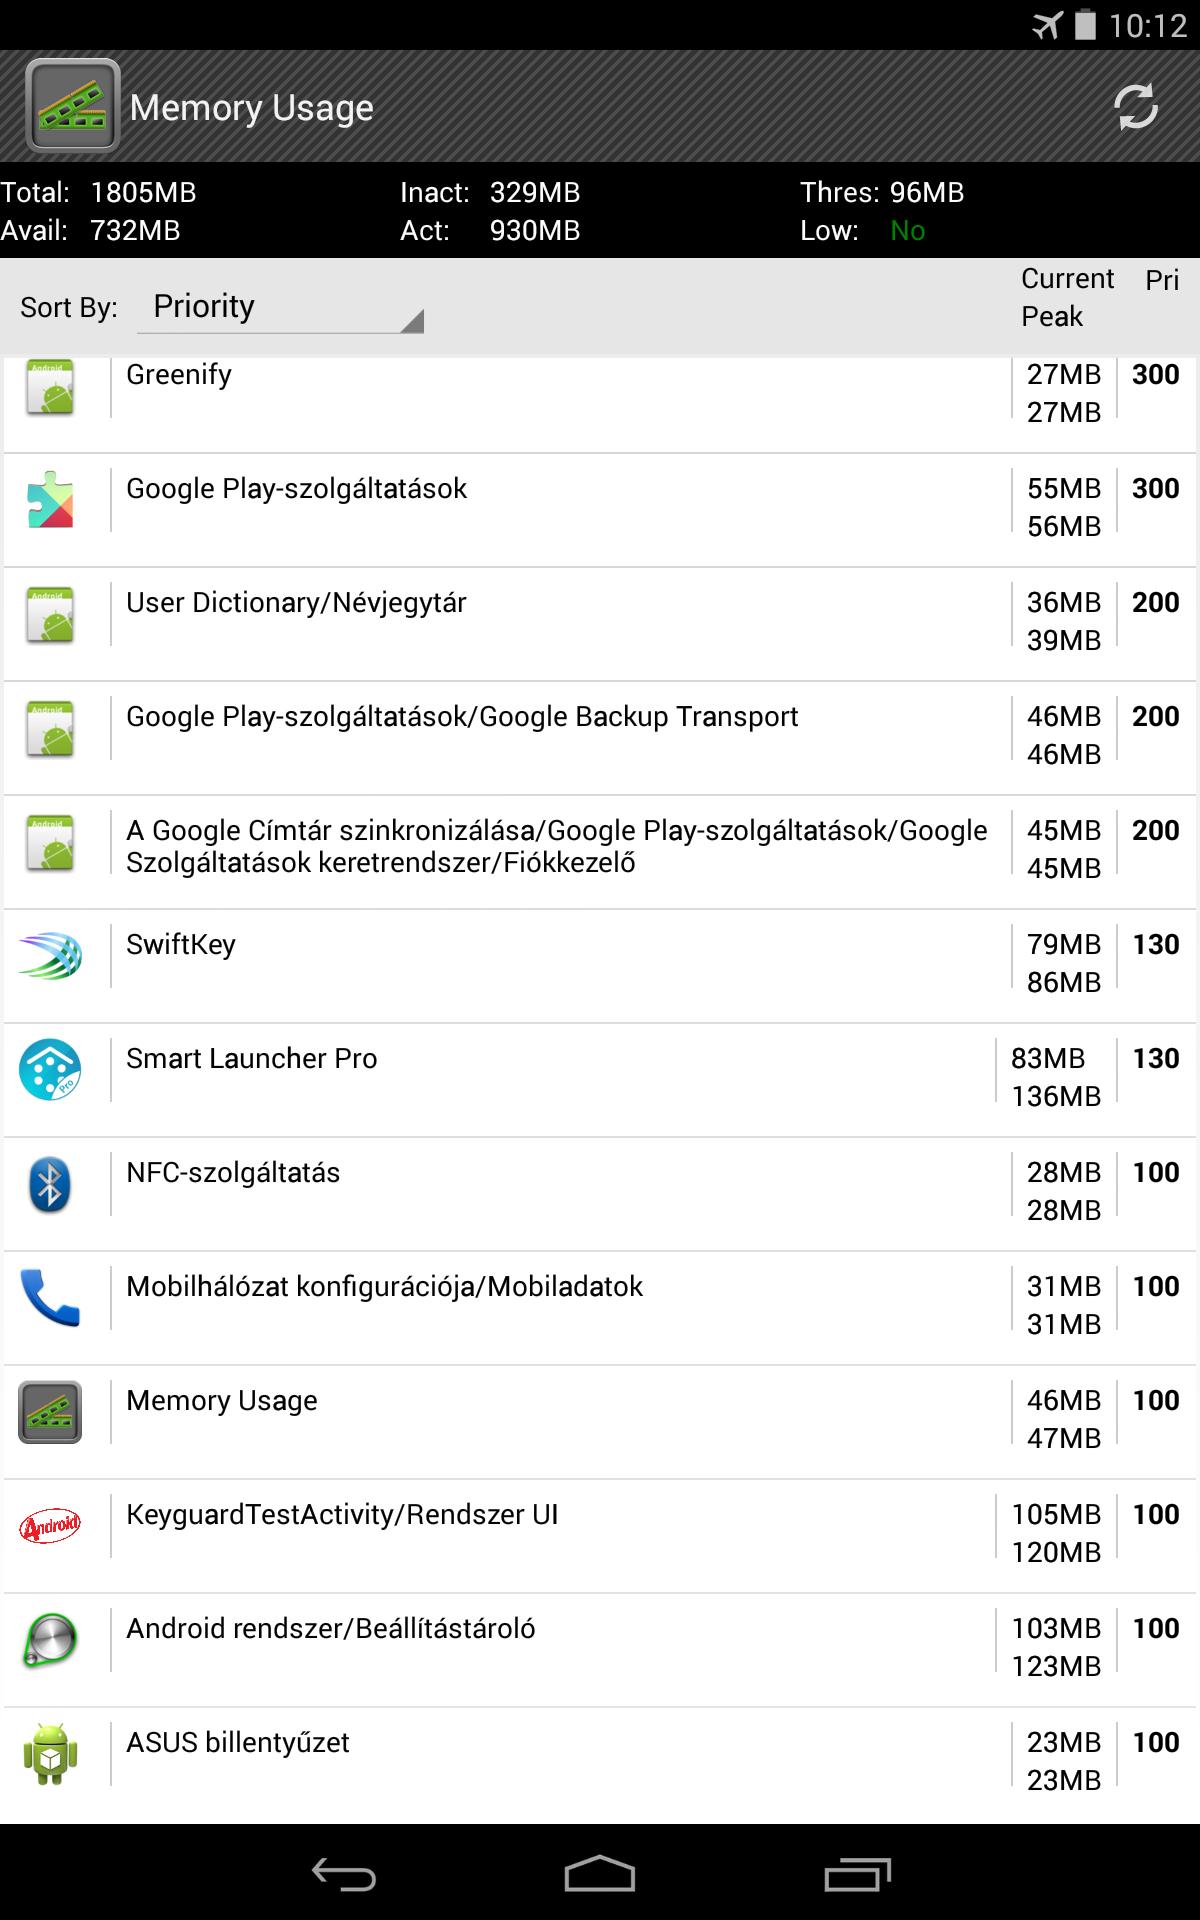Tap the green Low No indicator
Image resolution: width=1200 pixels, height=1920 pixels.
pos(907,230)
